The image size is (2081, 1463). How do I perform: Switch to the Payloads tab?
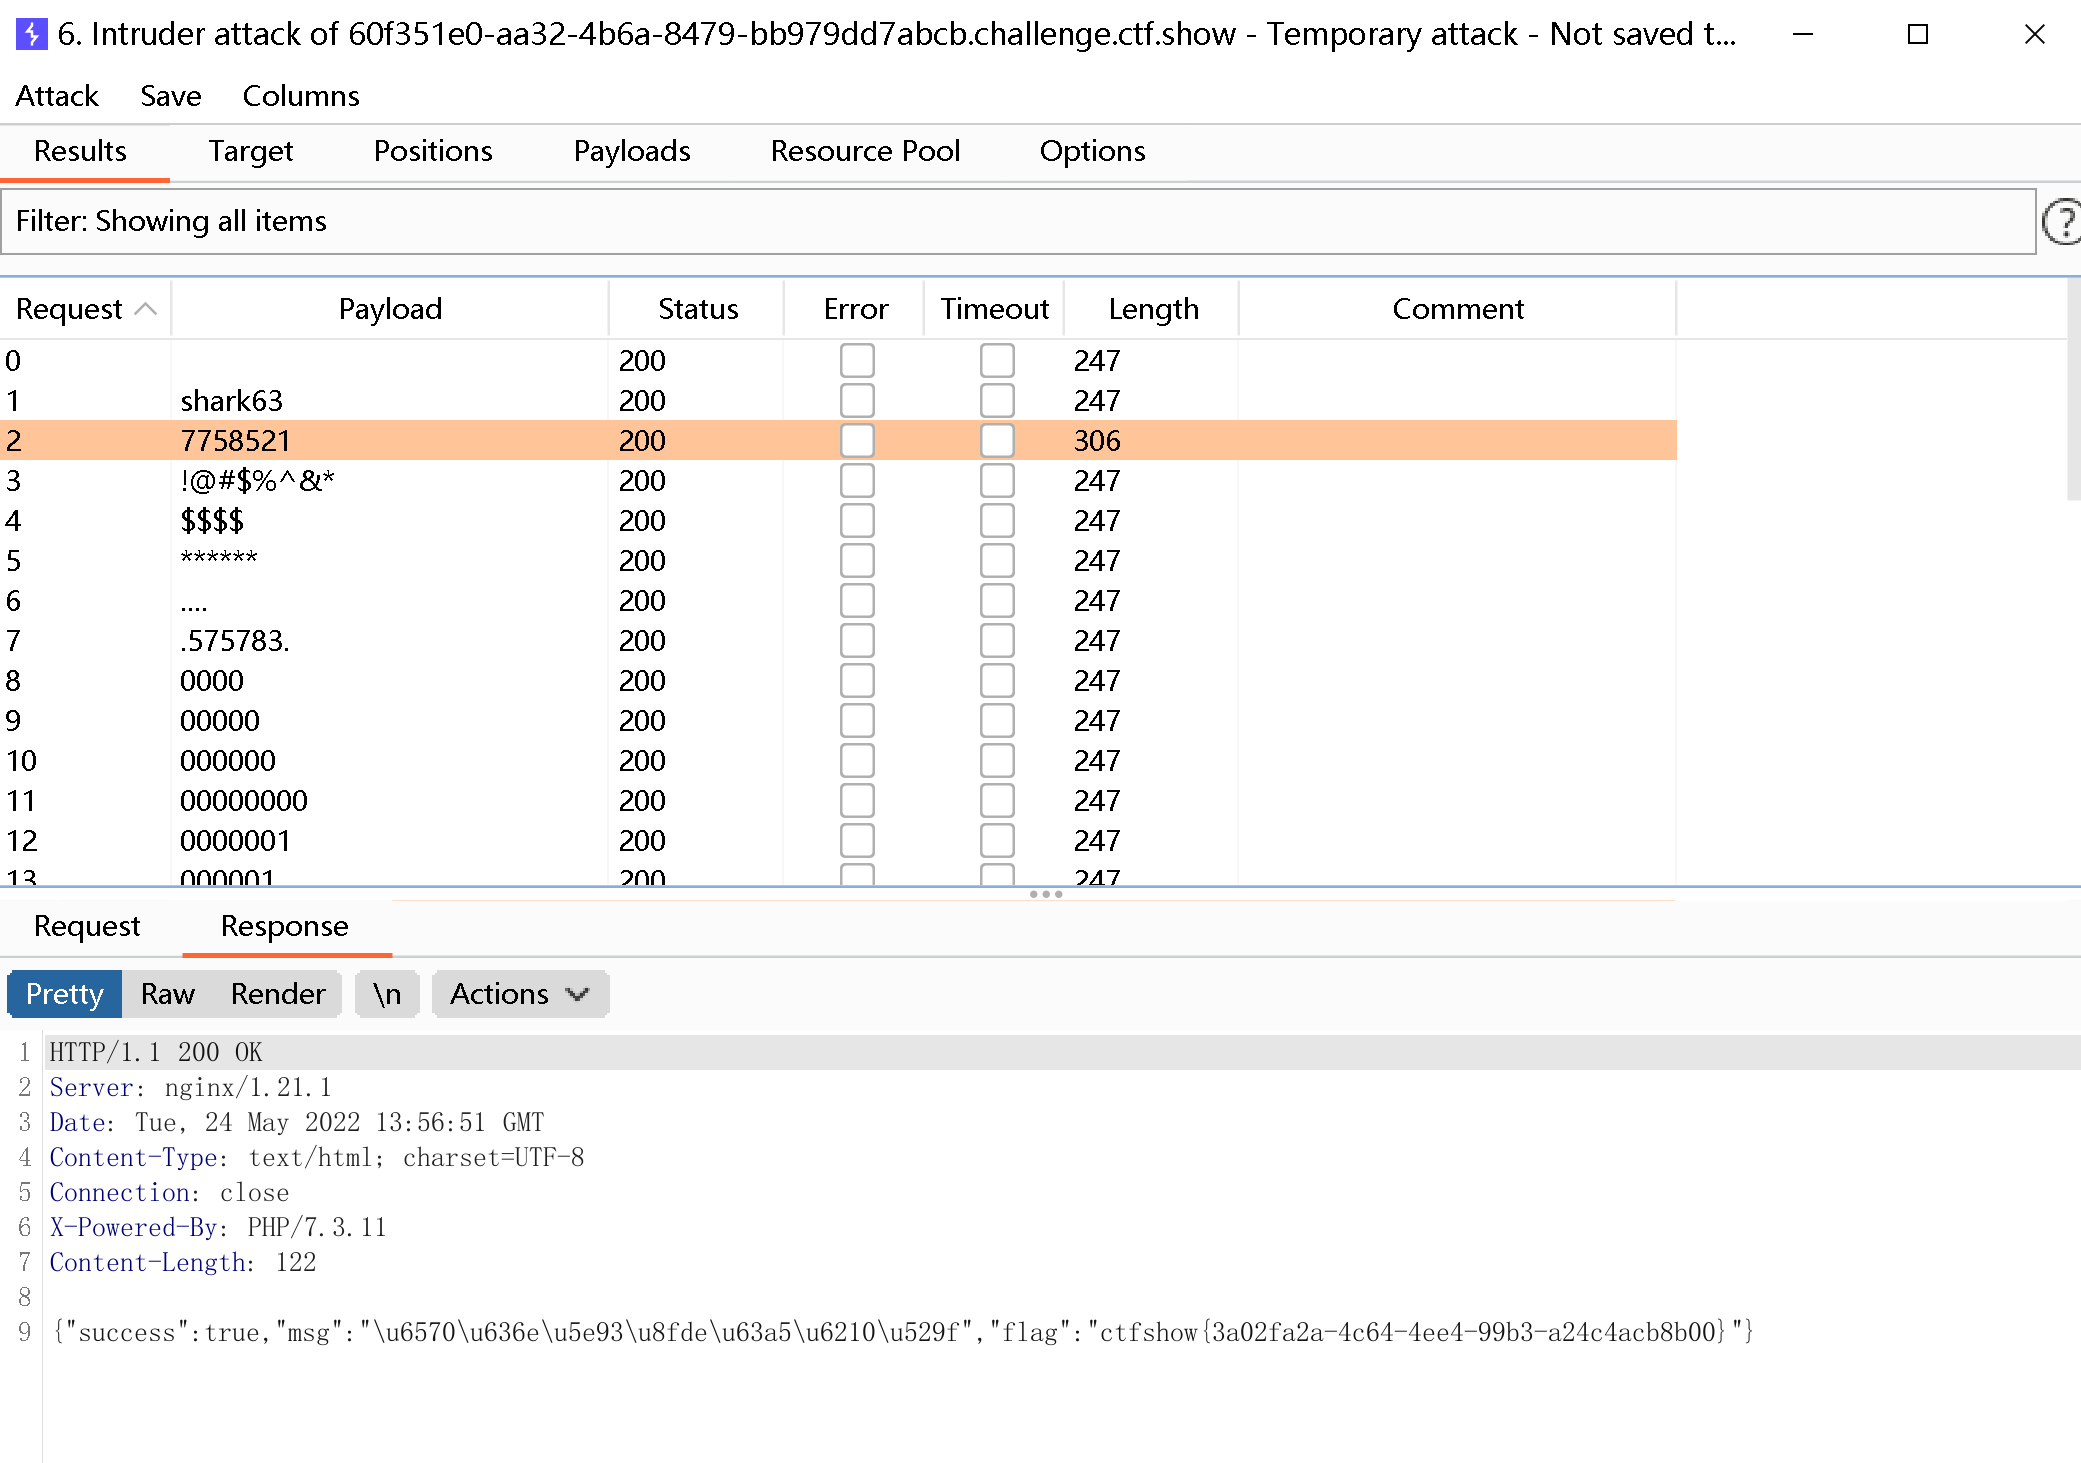tap(631, 151)
